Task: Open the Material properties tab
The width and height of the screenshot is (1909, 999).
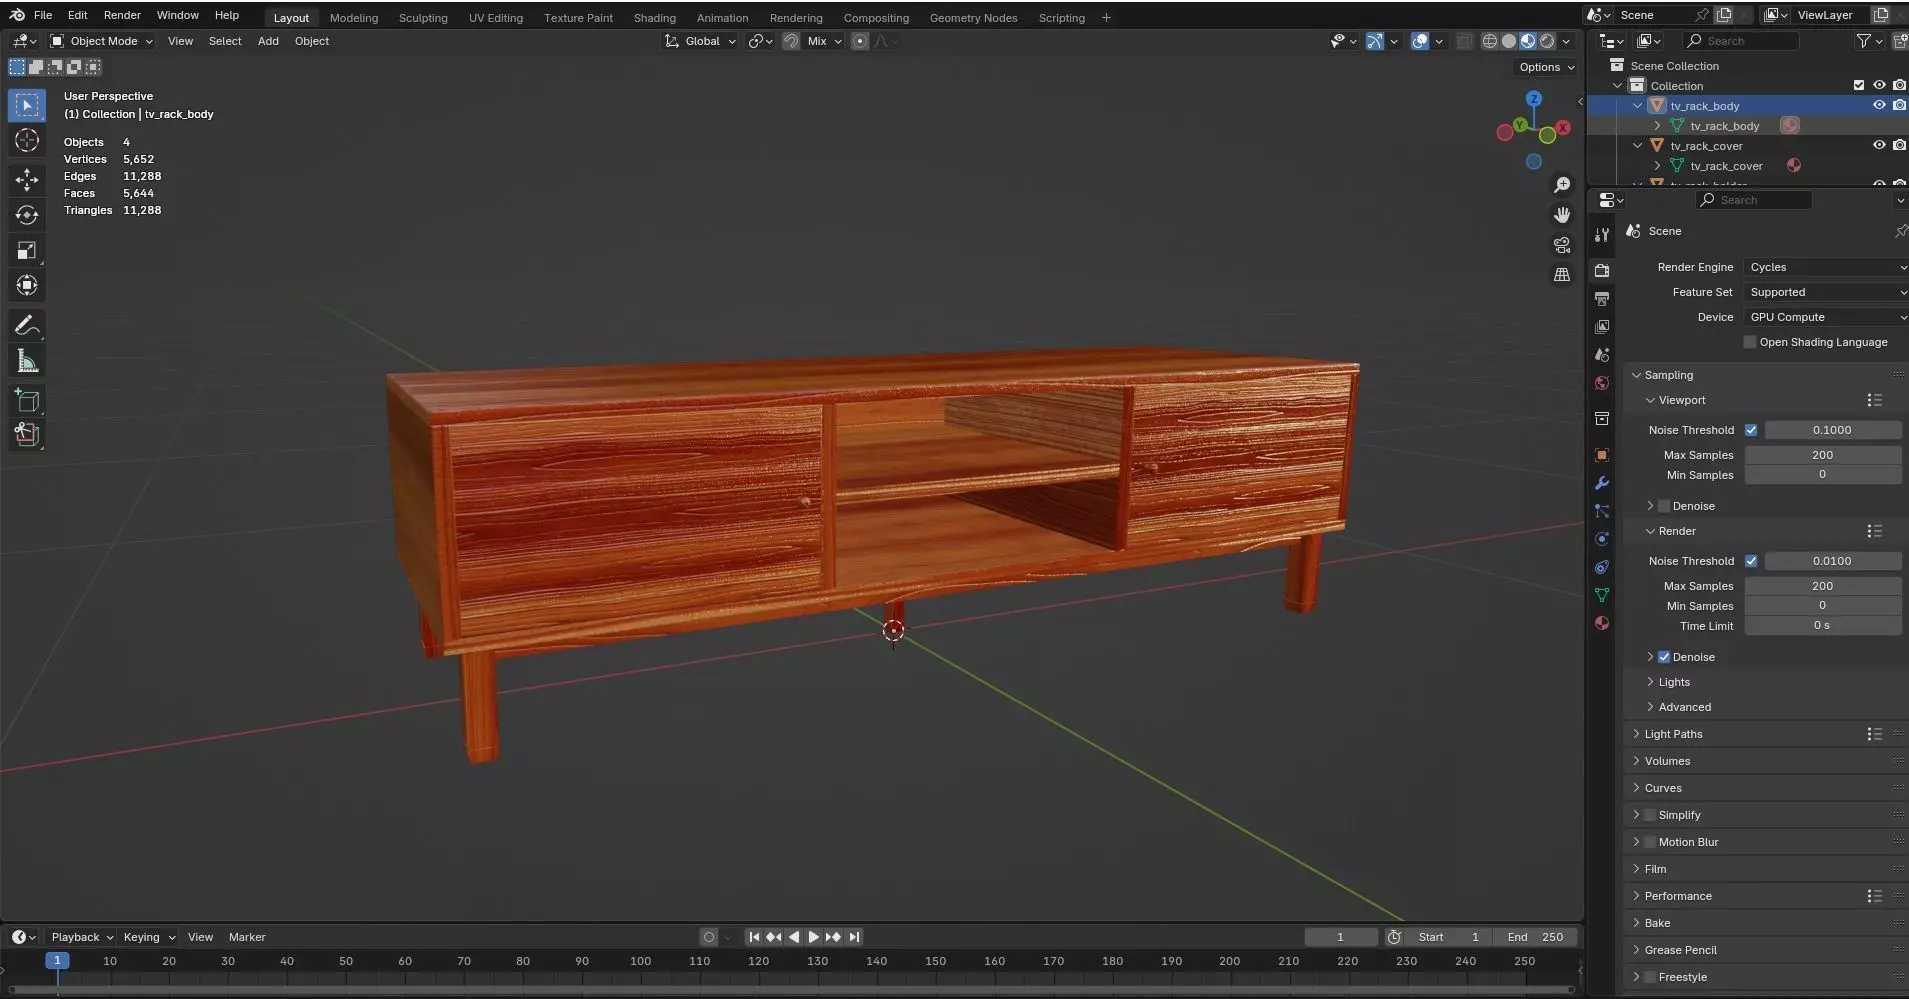Action: coord(1602,623)
